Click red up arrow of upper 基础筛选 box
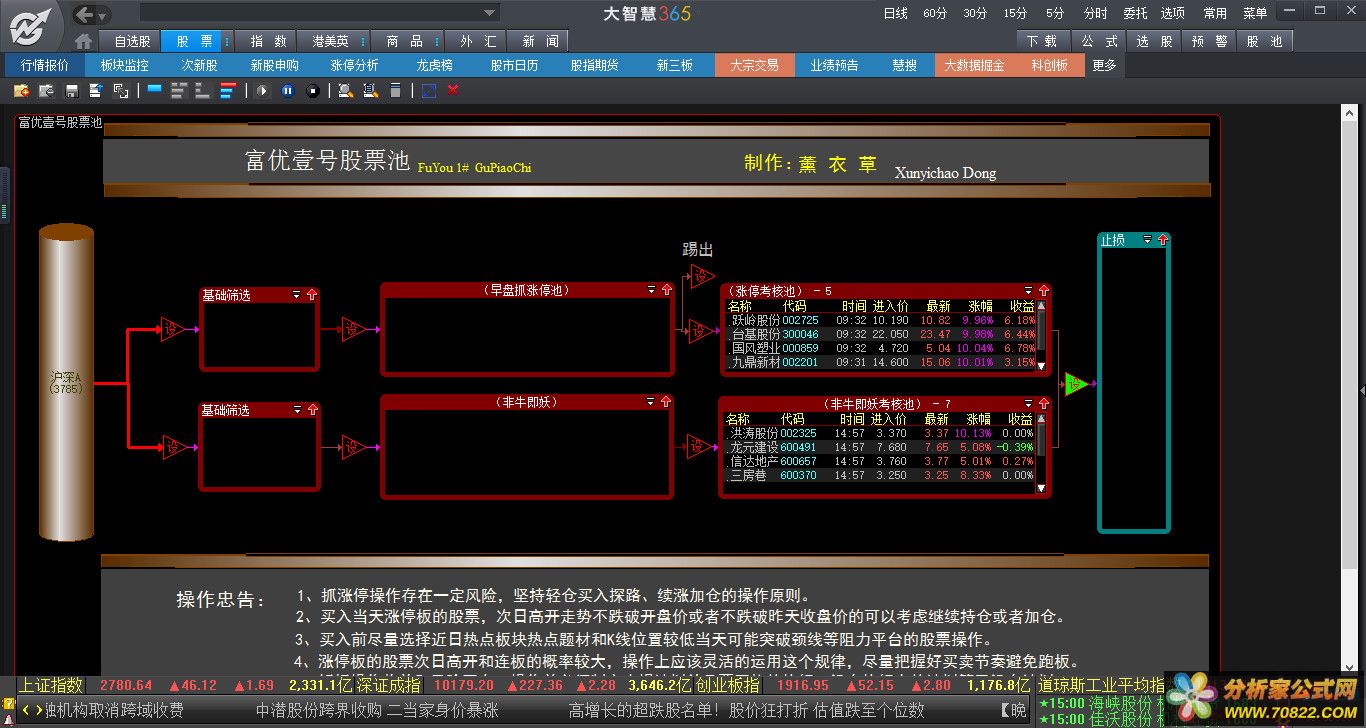 tap(312, 295)
